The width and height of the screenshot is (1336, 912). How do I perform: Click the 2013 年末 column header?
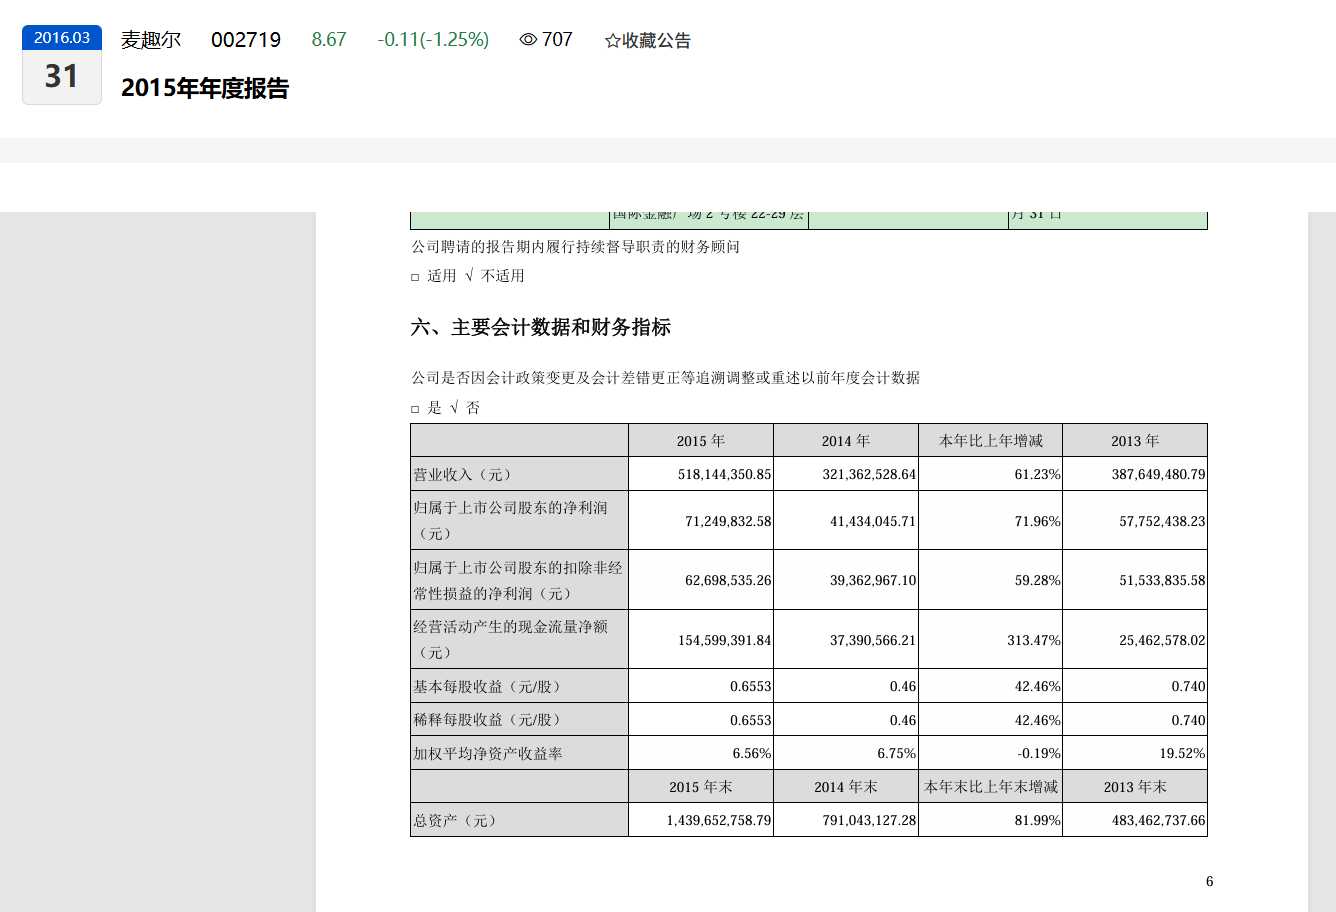tap(1135, 786)
